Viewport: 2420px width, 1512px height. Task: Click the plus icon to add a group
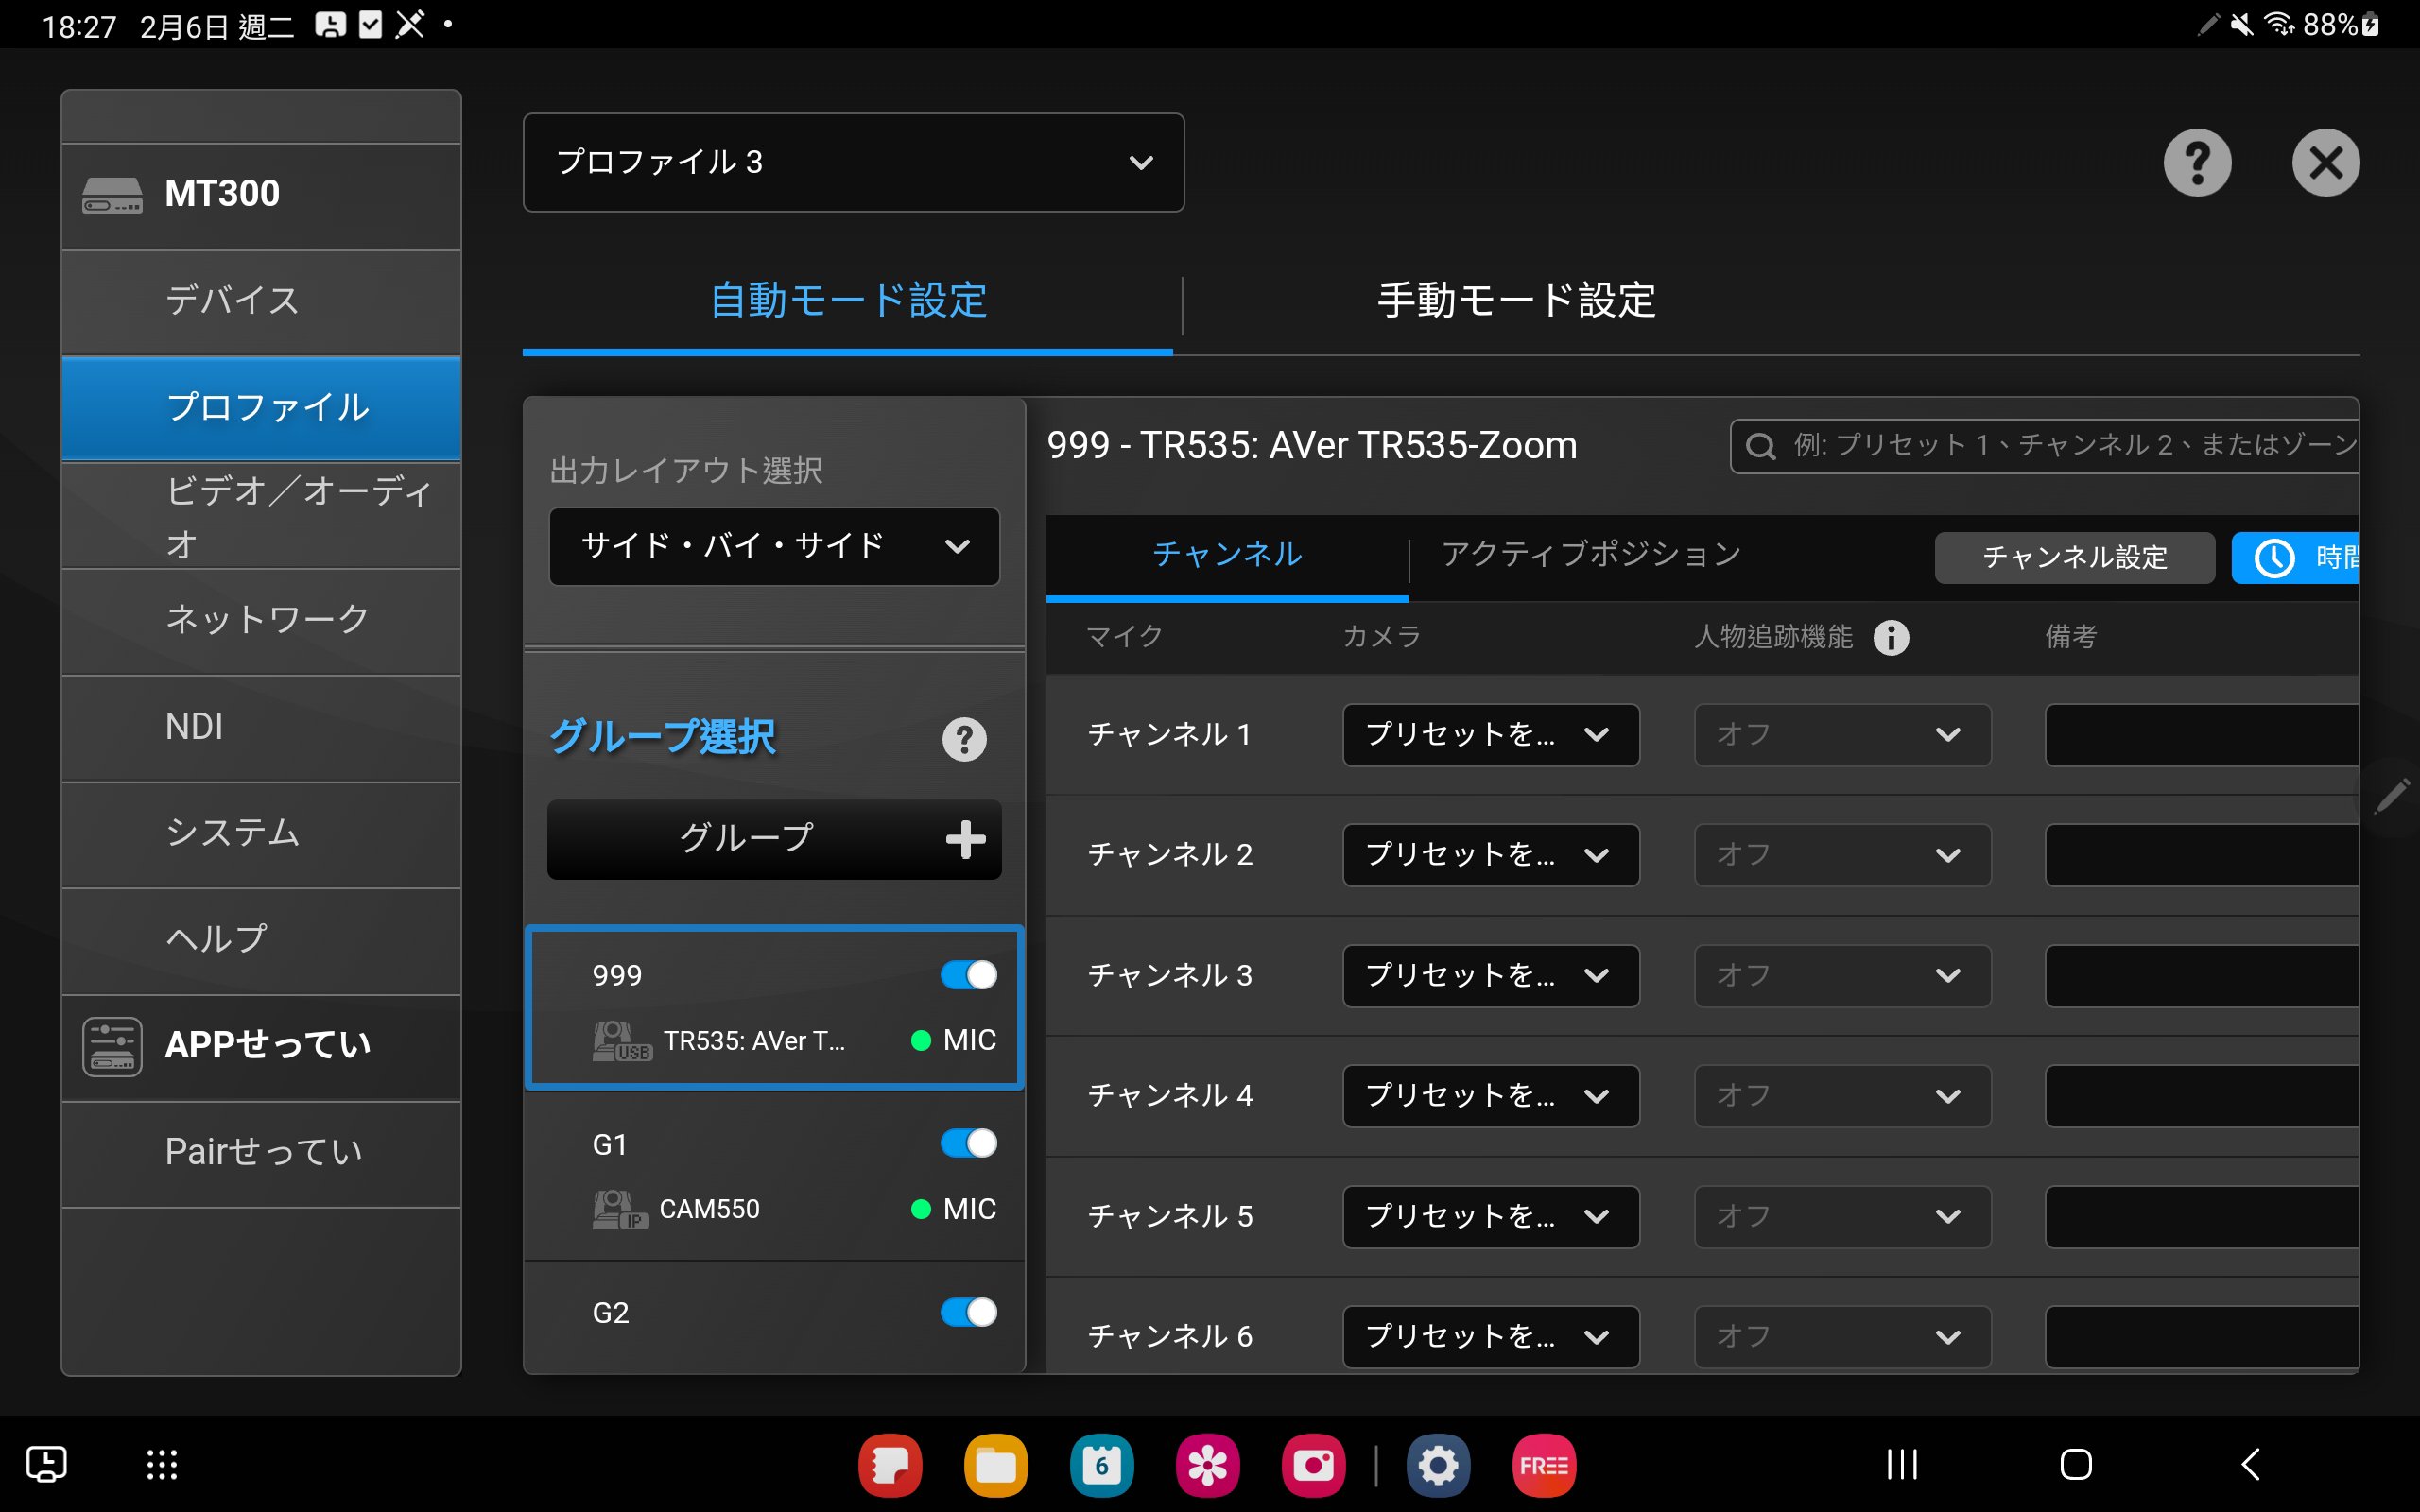click(965, 839)
